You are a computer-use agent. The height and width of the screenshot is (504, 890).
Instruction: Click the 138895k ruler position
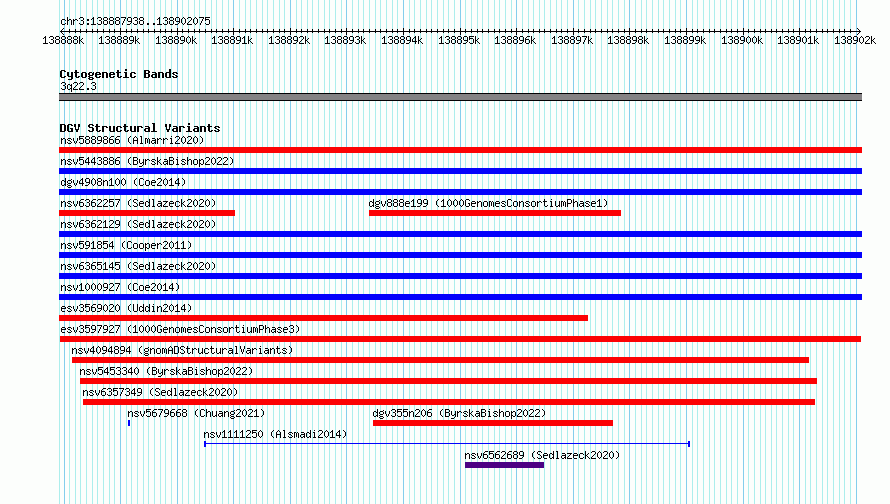(459, 40)
